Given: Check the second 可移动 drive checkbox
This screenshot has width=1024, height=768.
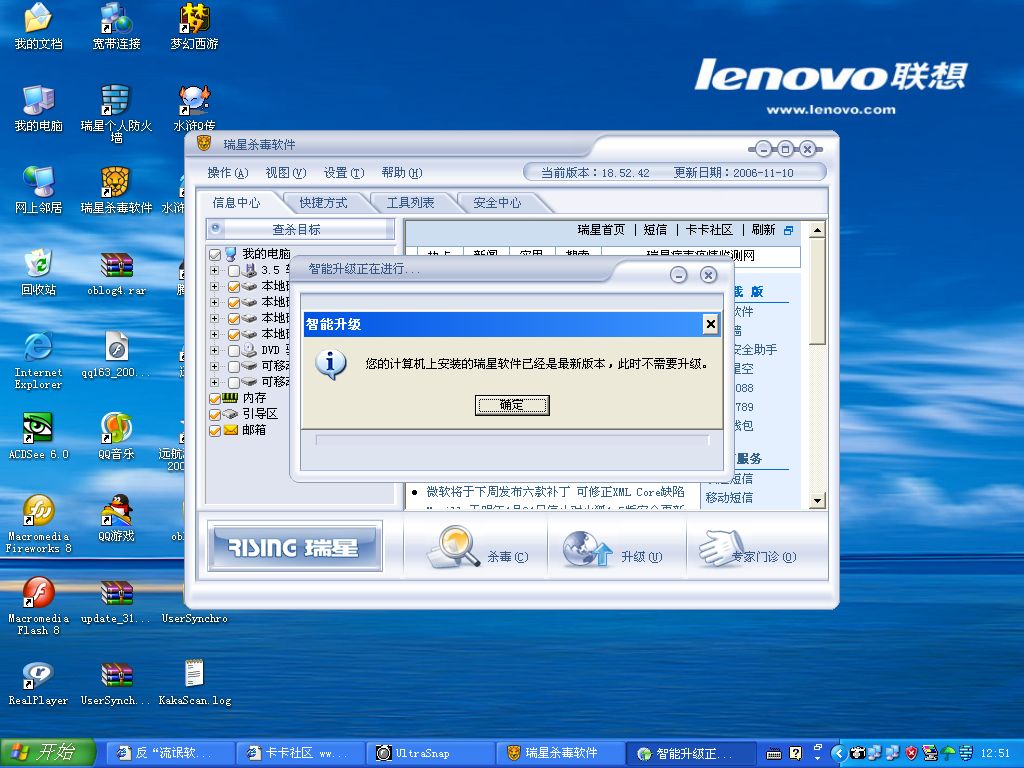Looking at the screenshot, I should tap(234, 382).
